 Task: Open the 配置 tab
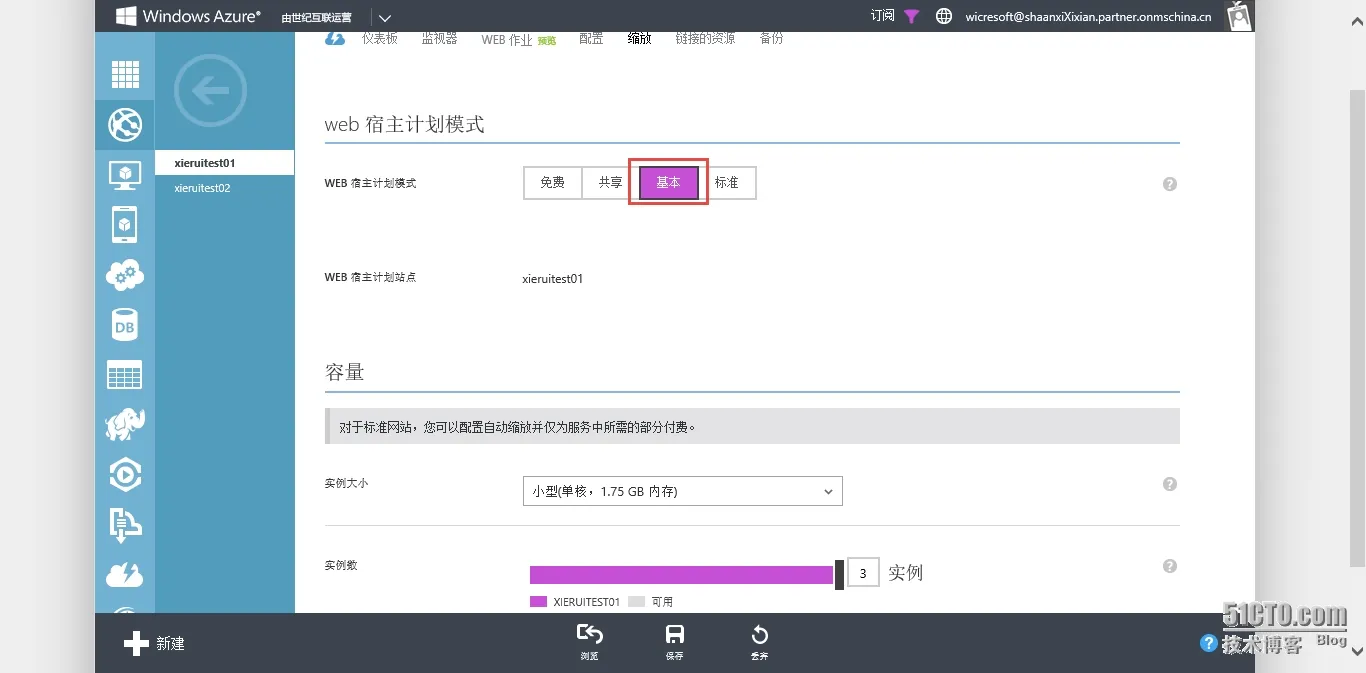tap(591, 38)
